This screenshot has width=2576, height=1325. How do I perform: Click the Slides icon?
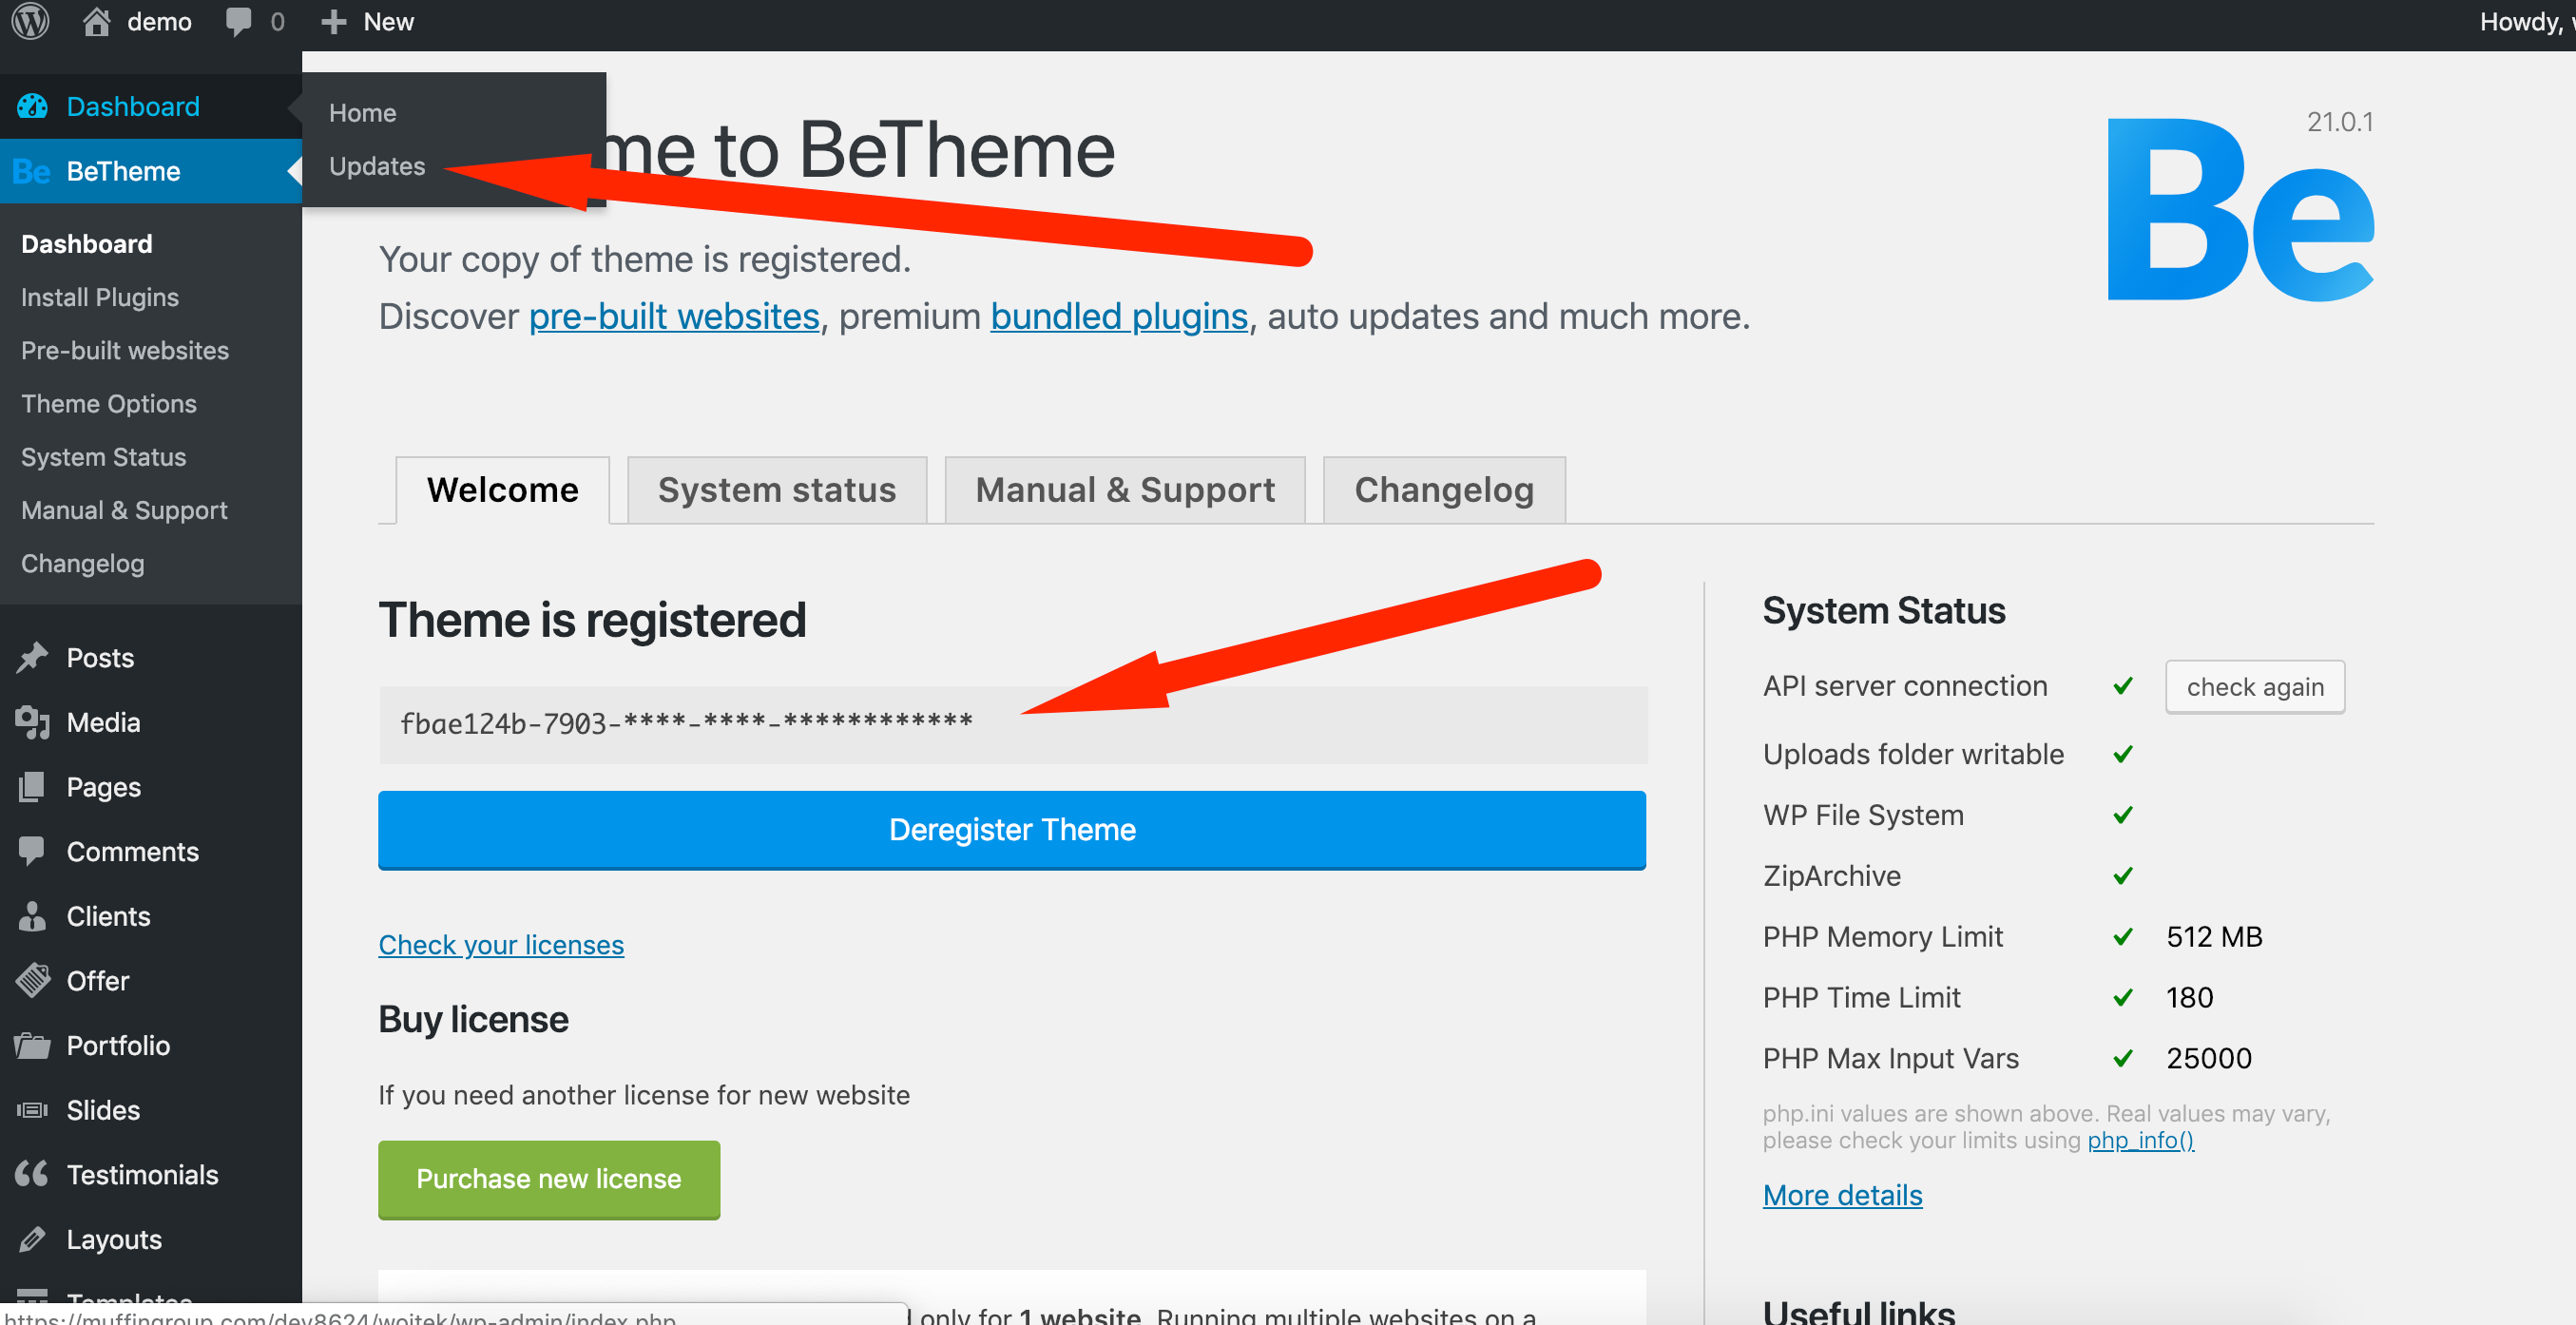pyautogui.click(x=32, y=1110)
